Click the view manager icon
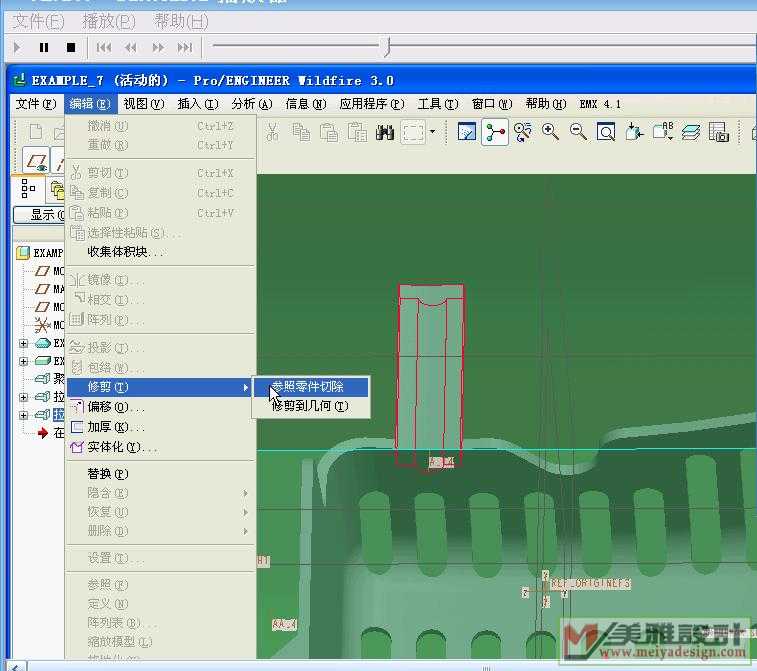Screen dimensions: 757x671 pos(719,132)
